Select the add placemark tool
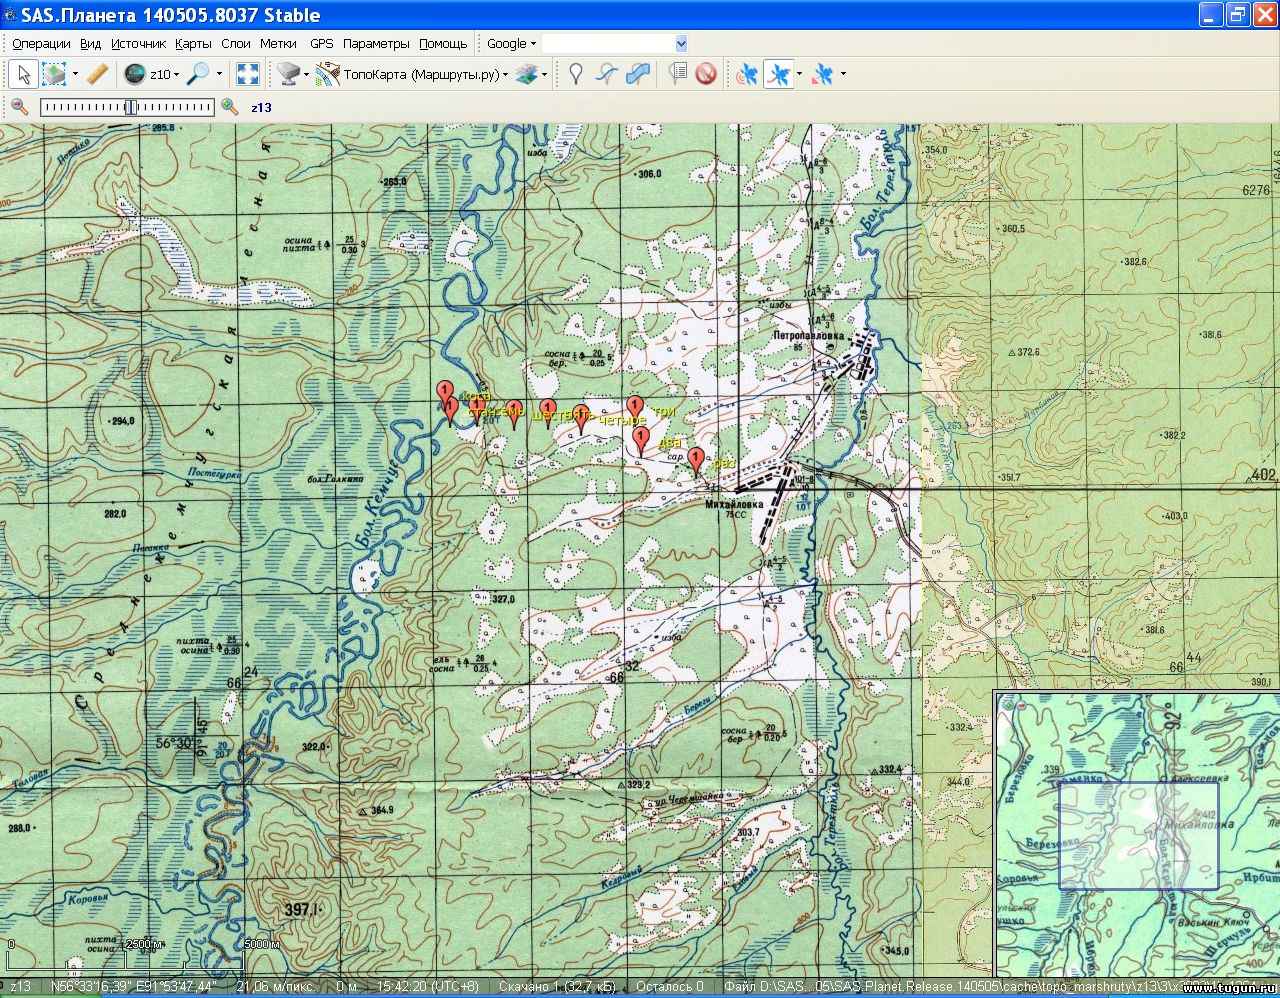This screenshot has height=998, width=1280. click(x=575, y=74)
